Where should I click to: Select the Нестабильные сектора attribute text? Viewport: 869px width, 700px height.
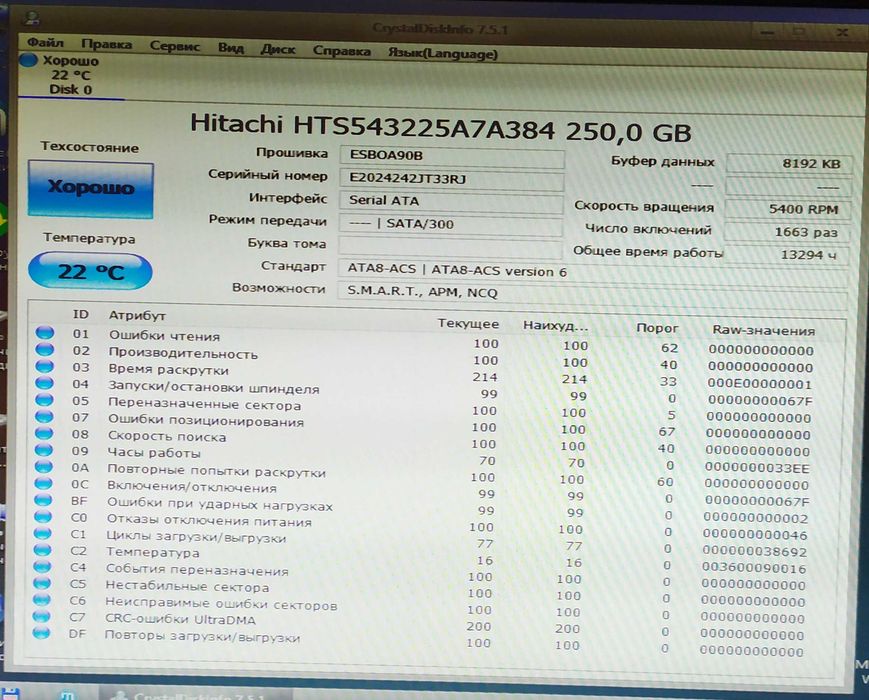click(x=187, y=586)
